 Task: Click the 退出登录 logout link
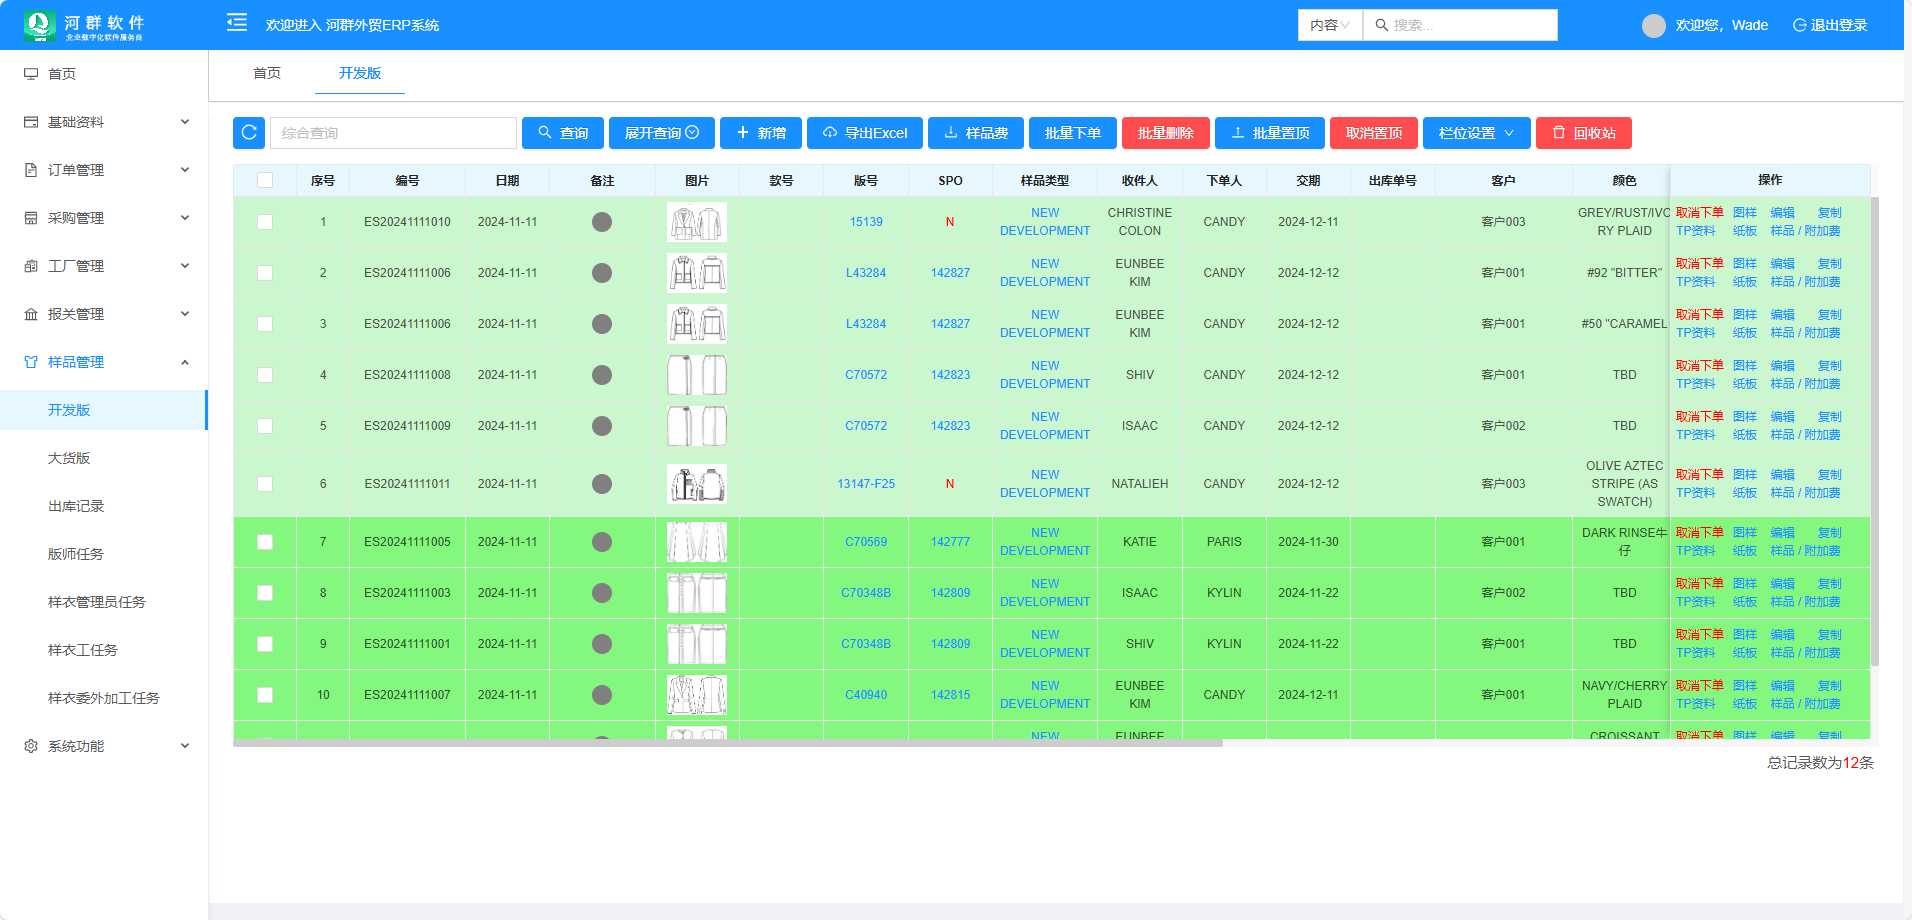click(1830, 25)
